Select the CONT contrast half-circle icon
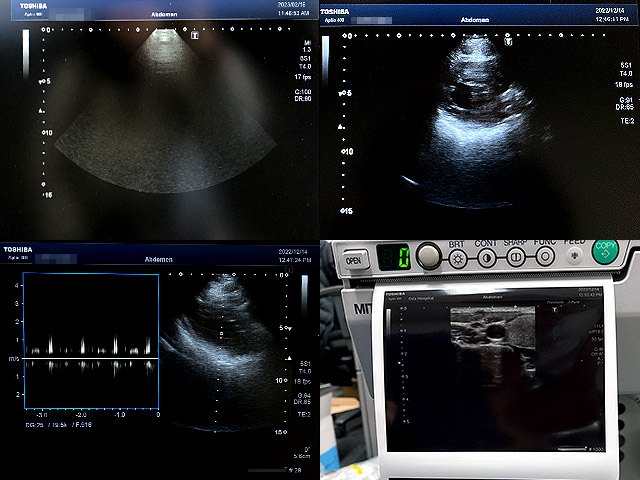Screen dimensions: 640x480 pyautogui.click(x=487, y=258)
